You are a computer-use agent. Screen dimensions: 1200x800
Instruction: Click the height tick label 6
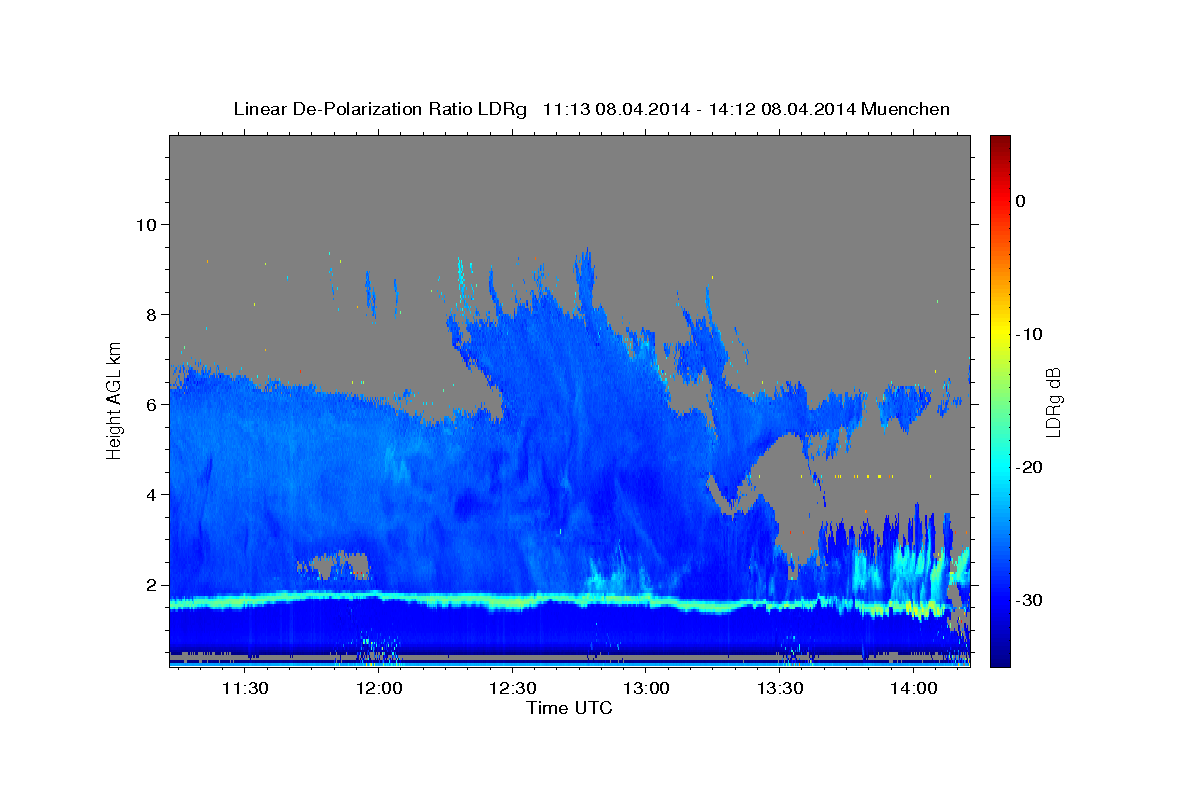click(150, 404)
